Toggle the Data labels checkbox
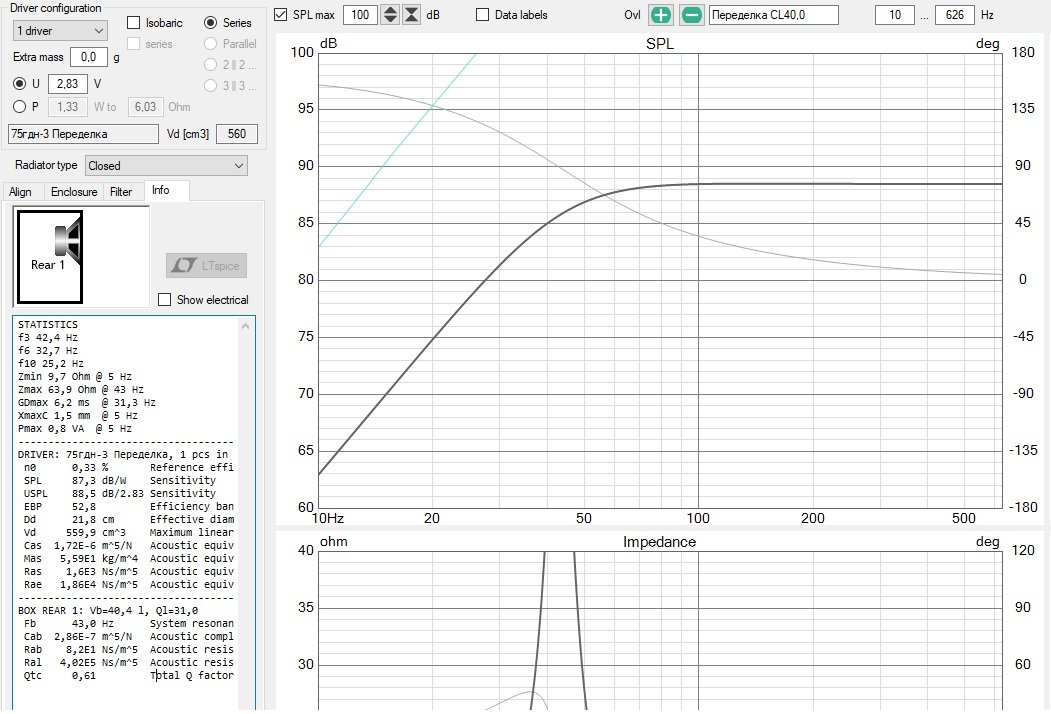 pos(483,15)
